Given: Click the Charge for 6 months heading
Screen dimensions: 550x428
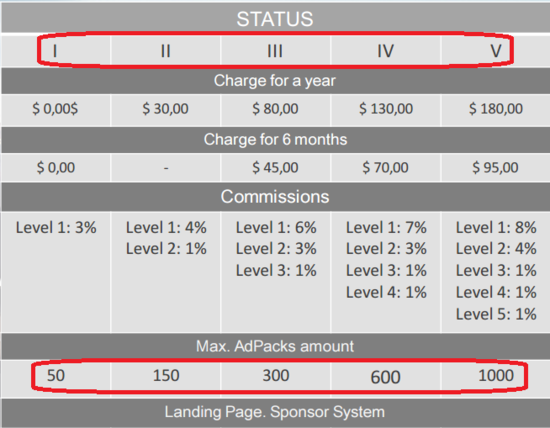Looking at the screenshot, I should (x=275, y=140).
